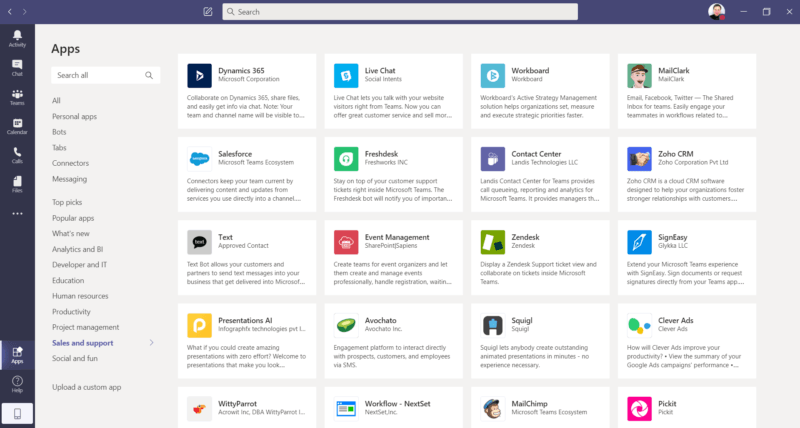Click the SignEasy card title text
The image size is (800, 428).
pos(672,237)
